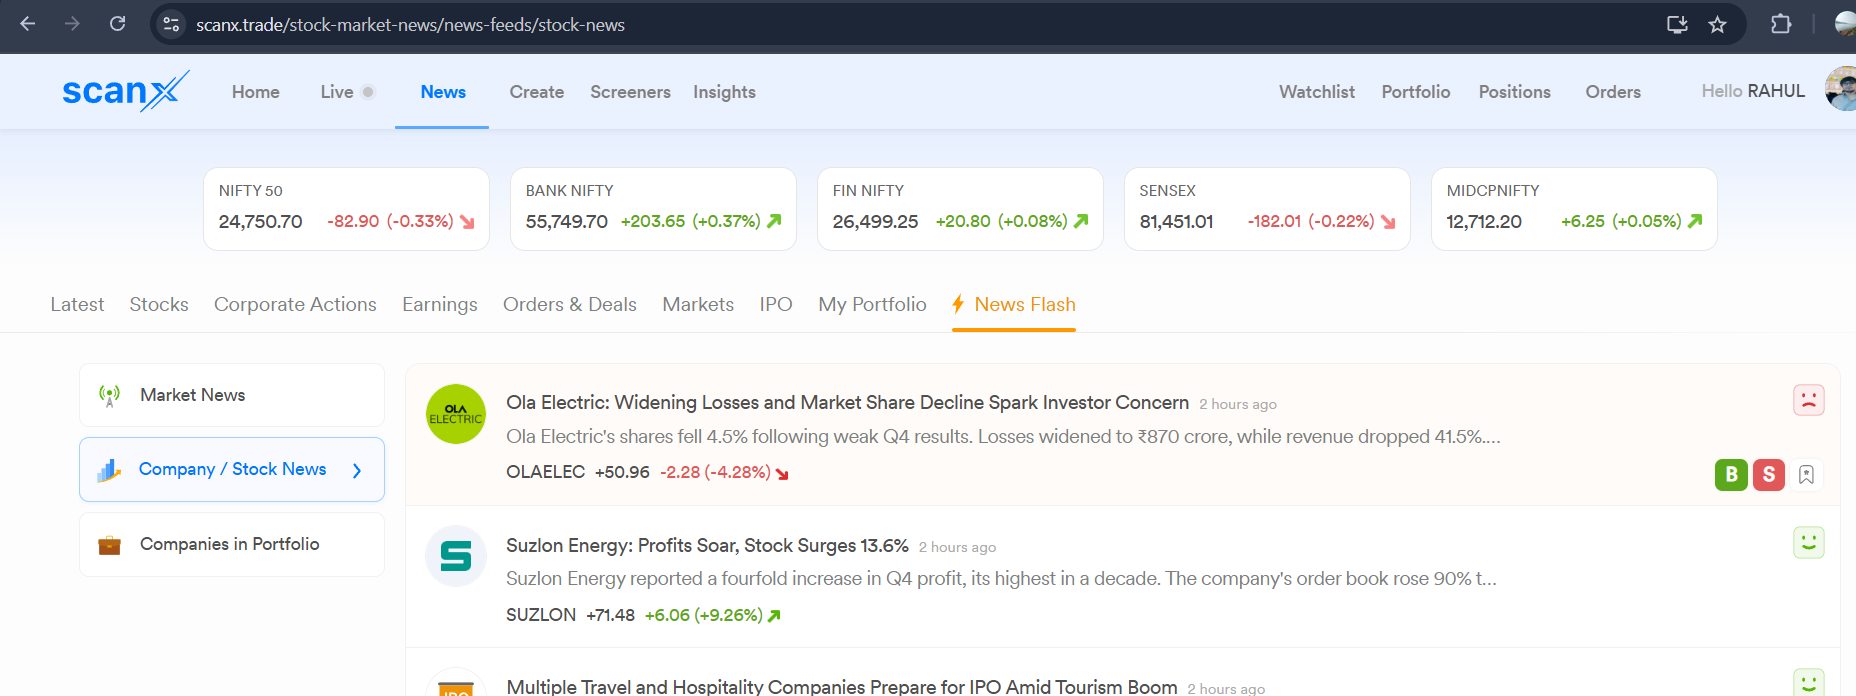Click the Suzlon Energy company logo
Image resolution: width=1856 pixels, height=696 pixels.
click(x=456, y=556)
